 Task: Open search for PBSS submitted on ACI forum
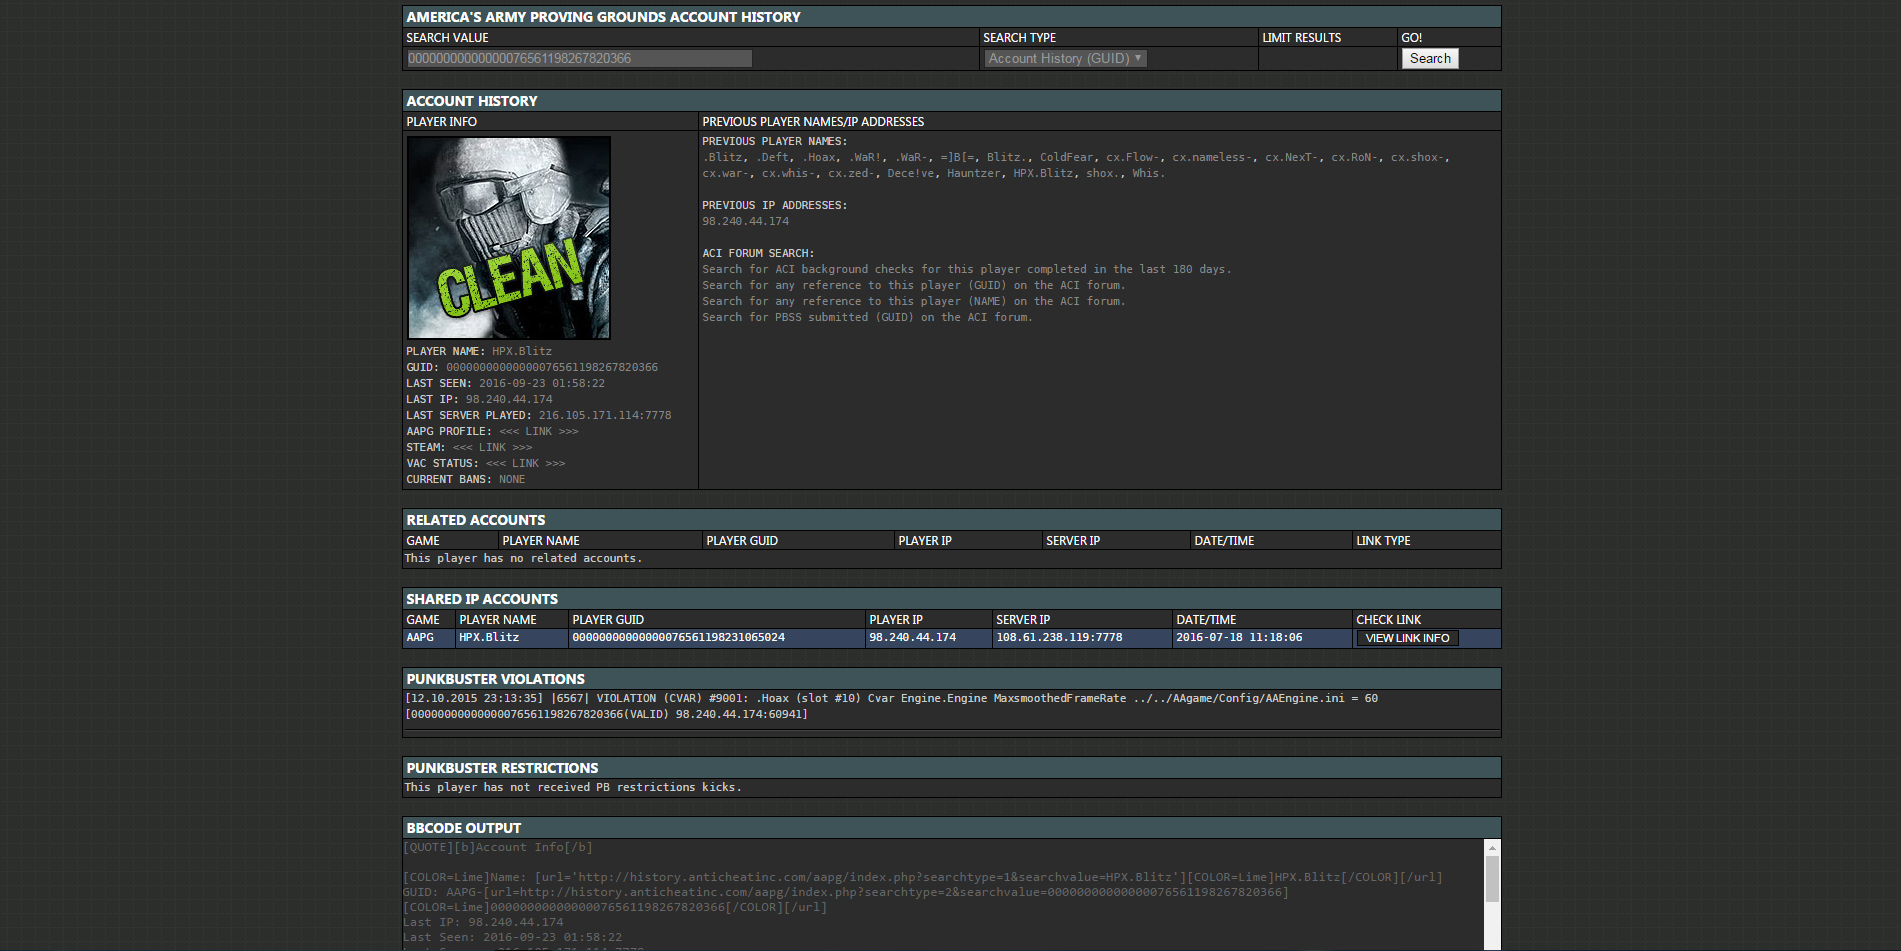point(867,317)
